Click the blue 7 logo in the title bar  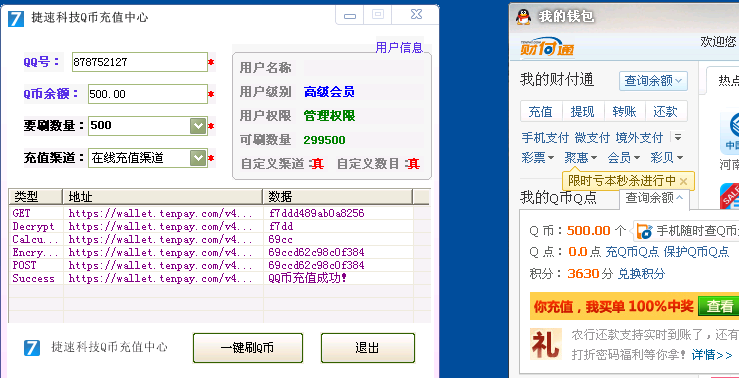[x=16, y=18]
